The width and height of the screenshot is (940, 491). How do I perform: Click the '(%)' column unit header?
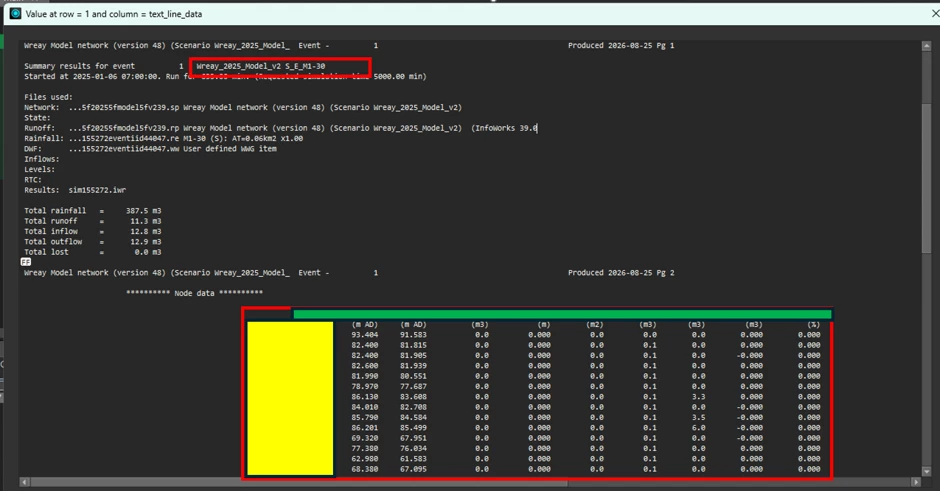(813, 324)
